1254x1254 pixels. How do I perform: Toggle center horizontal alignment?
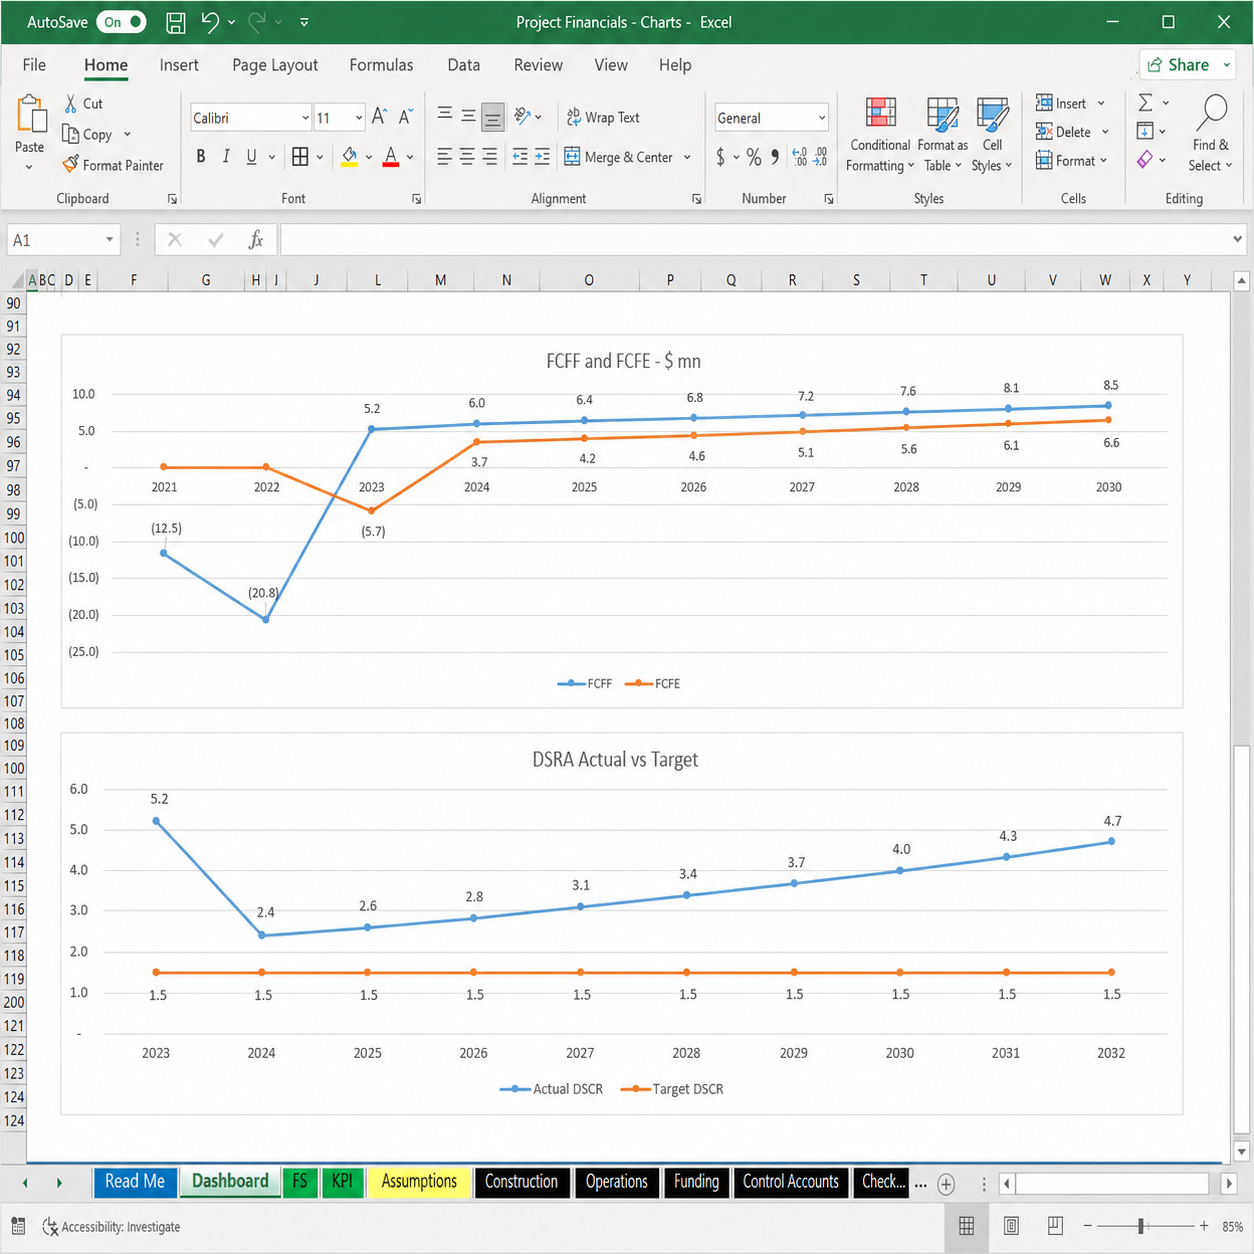[467, 156]
